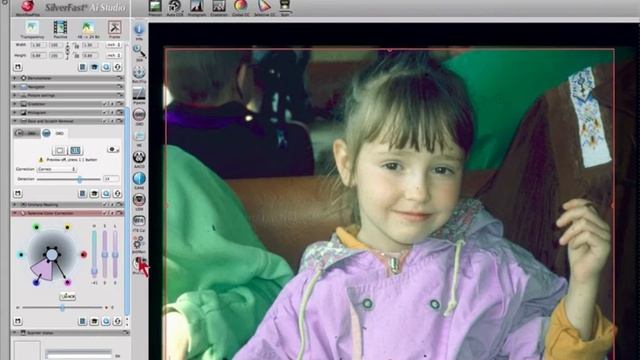
Task: Choose the 48 to 24 Bit mode icon
Action: [88, 29]
